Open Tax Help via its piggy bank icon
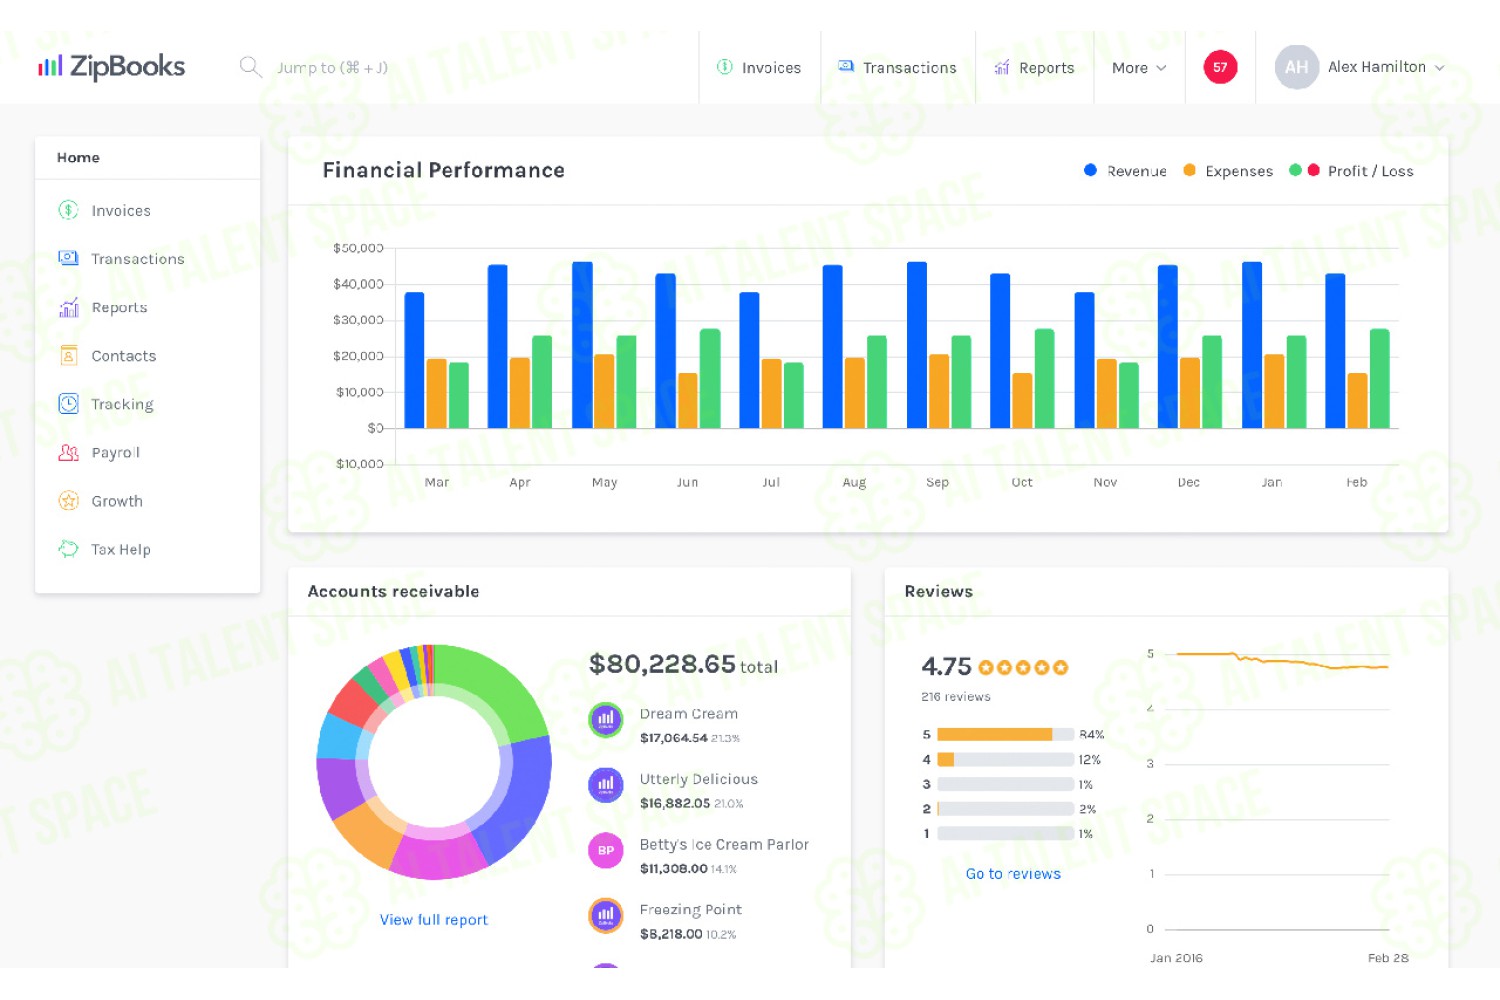 pyautogui.click(x=68, y=549)
